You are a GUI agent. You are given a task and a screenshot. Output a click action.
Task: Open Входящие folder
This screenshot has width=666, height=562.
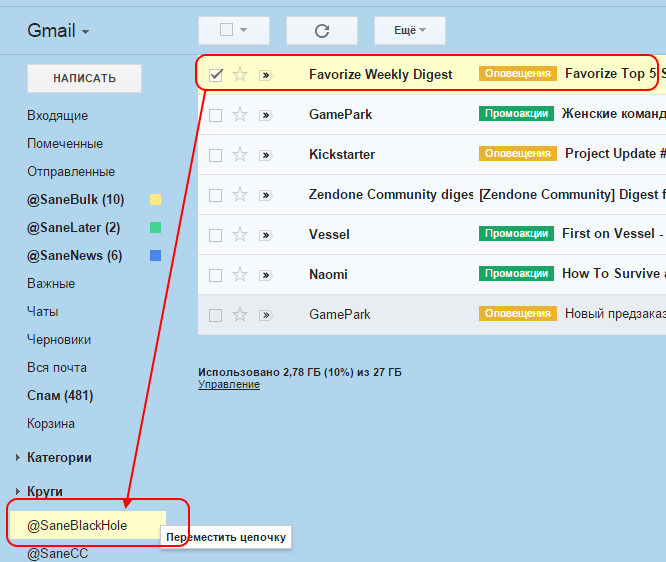[x=58, y=116]
